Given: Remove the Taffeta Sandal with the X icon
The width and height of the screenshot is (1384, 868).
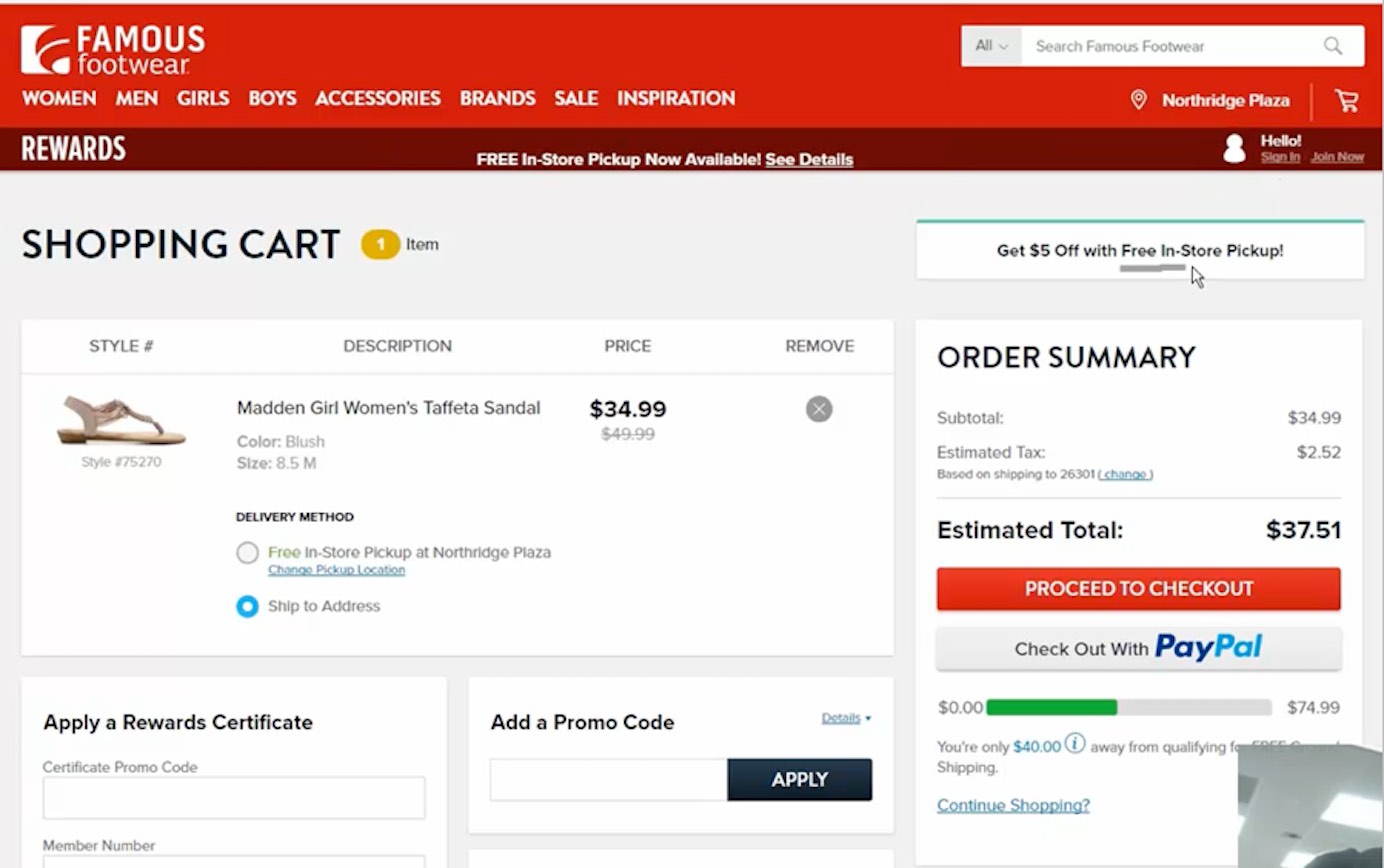Looking at the screenshot, I should click(x=818, y=409).
